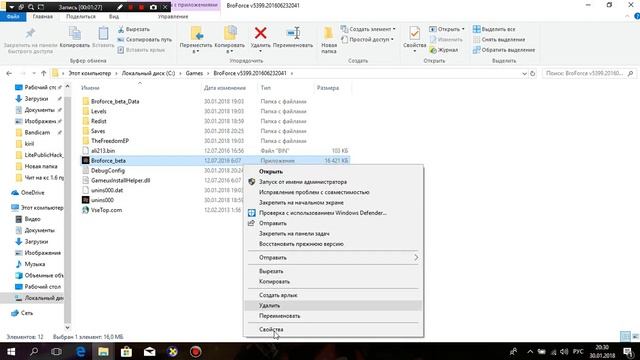Expand the New Item (Создать элемент) dropdown
Image resolution: width=640 pixels, height=360 pixels.
pos(394,29)
